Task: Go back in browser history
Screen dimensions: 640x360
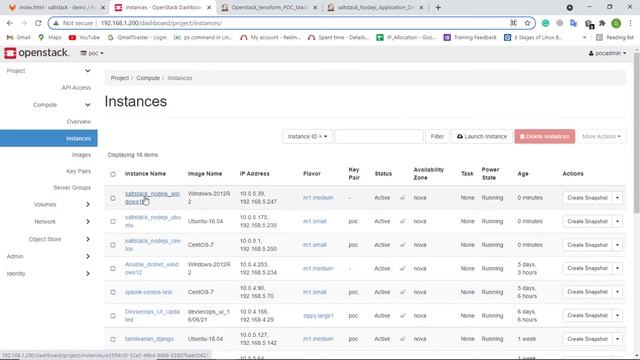Action: pyautogui.click(x=10, y=23)
